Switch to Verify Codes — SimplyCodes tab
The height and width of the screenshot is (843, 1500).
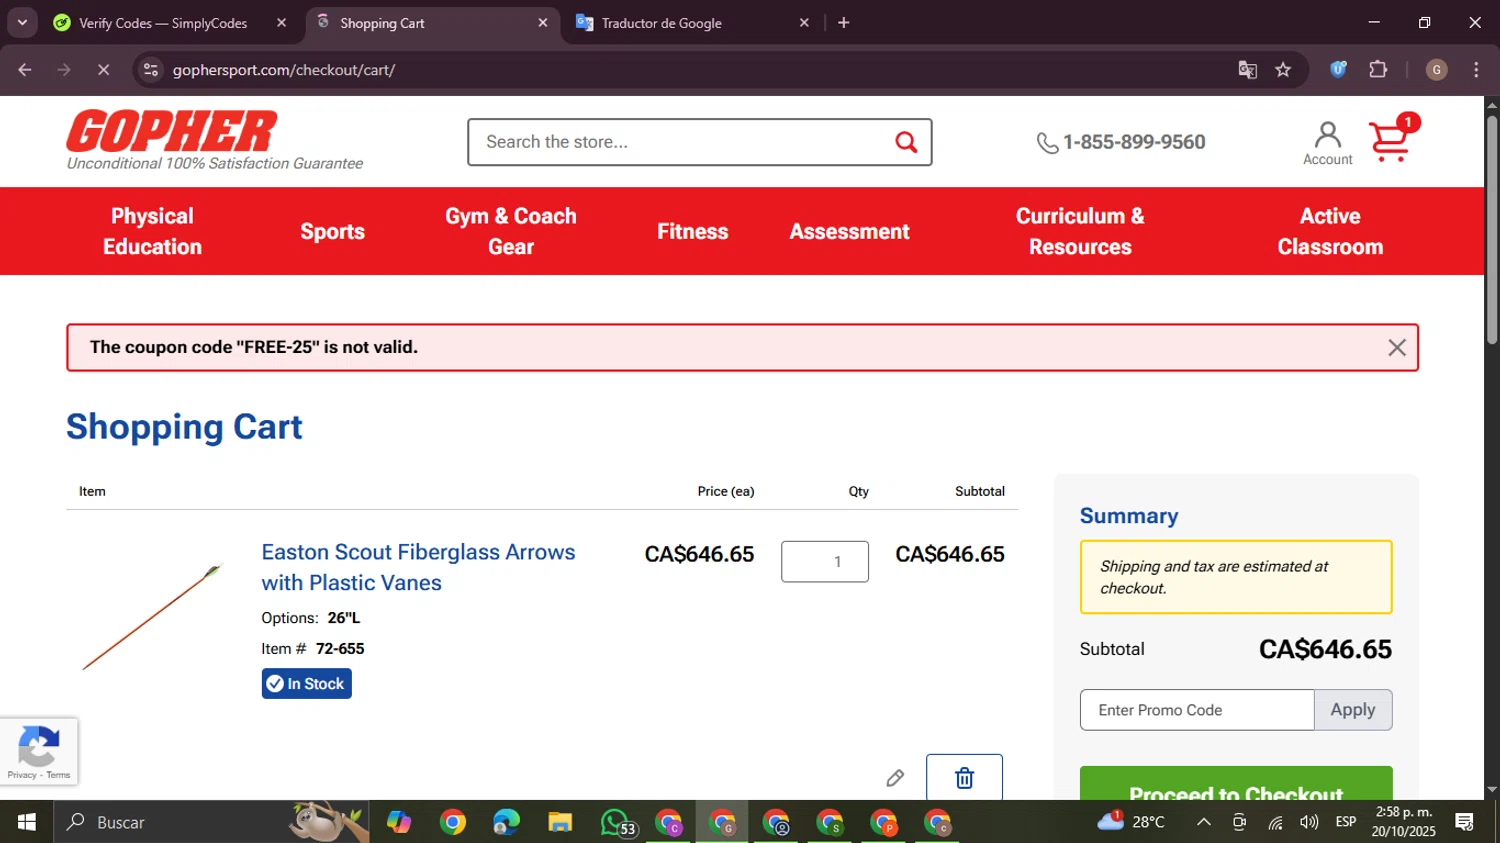tap(163, 23)
